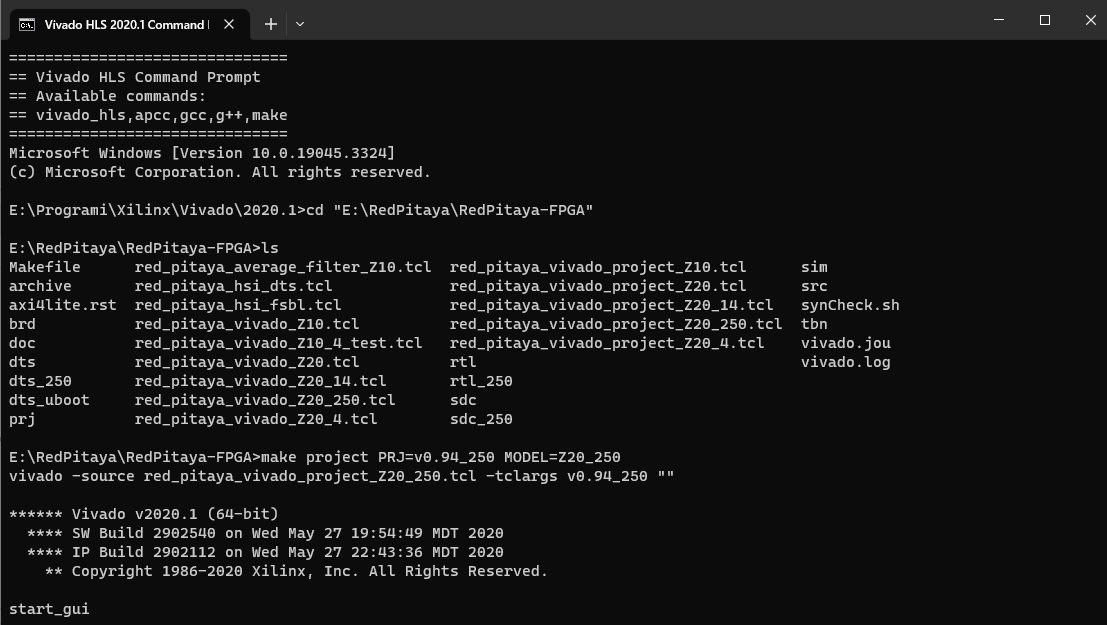Select the Vivado HLS 2020.1 Command tab

tap(129, 24)
